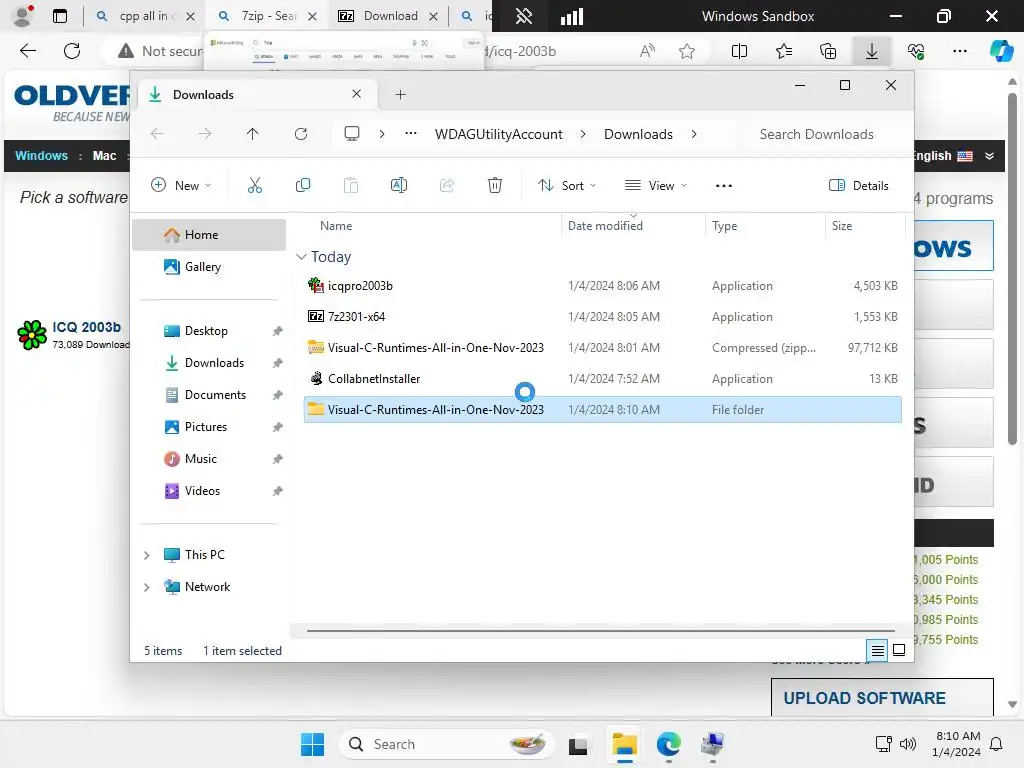Select Home in the navigation pane
The image size is (1024, 768).
click(x=209, y=234)
